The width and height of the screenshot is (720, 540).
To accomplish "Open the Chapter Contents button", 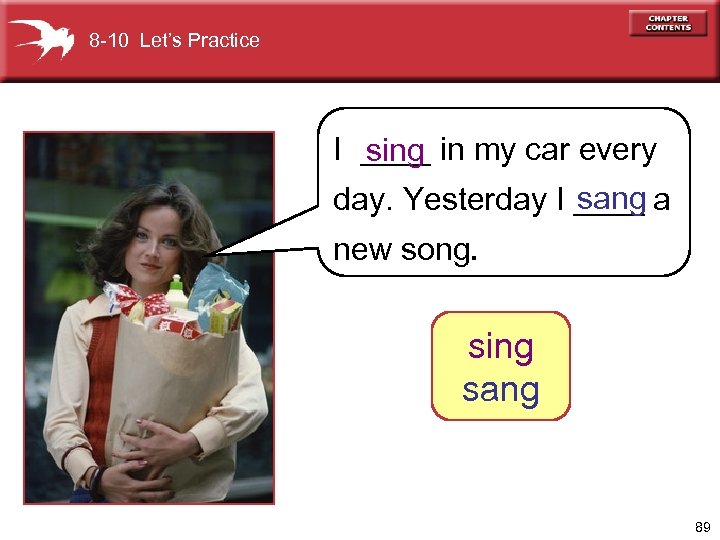I will [668, 23].
